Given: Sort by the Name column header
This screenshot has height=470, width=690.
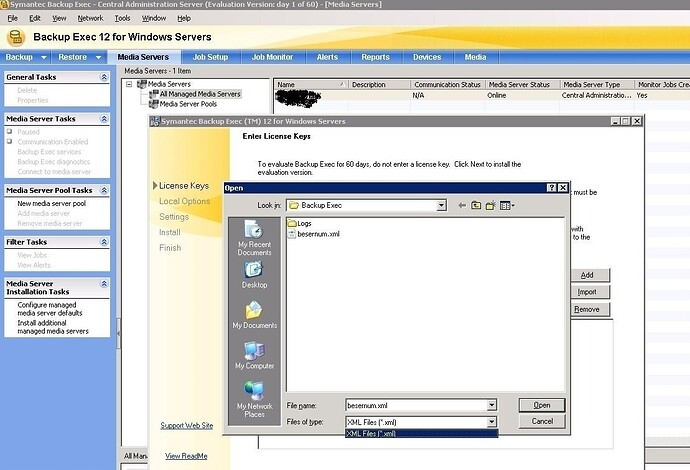Looking at the screenshot, I should click(311, 84).
